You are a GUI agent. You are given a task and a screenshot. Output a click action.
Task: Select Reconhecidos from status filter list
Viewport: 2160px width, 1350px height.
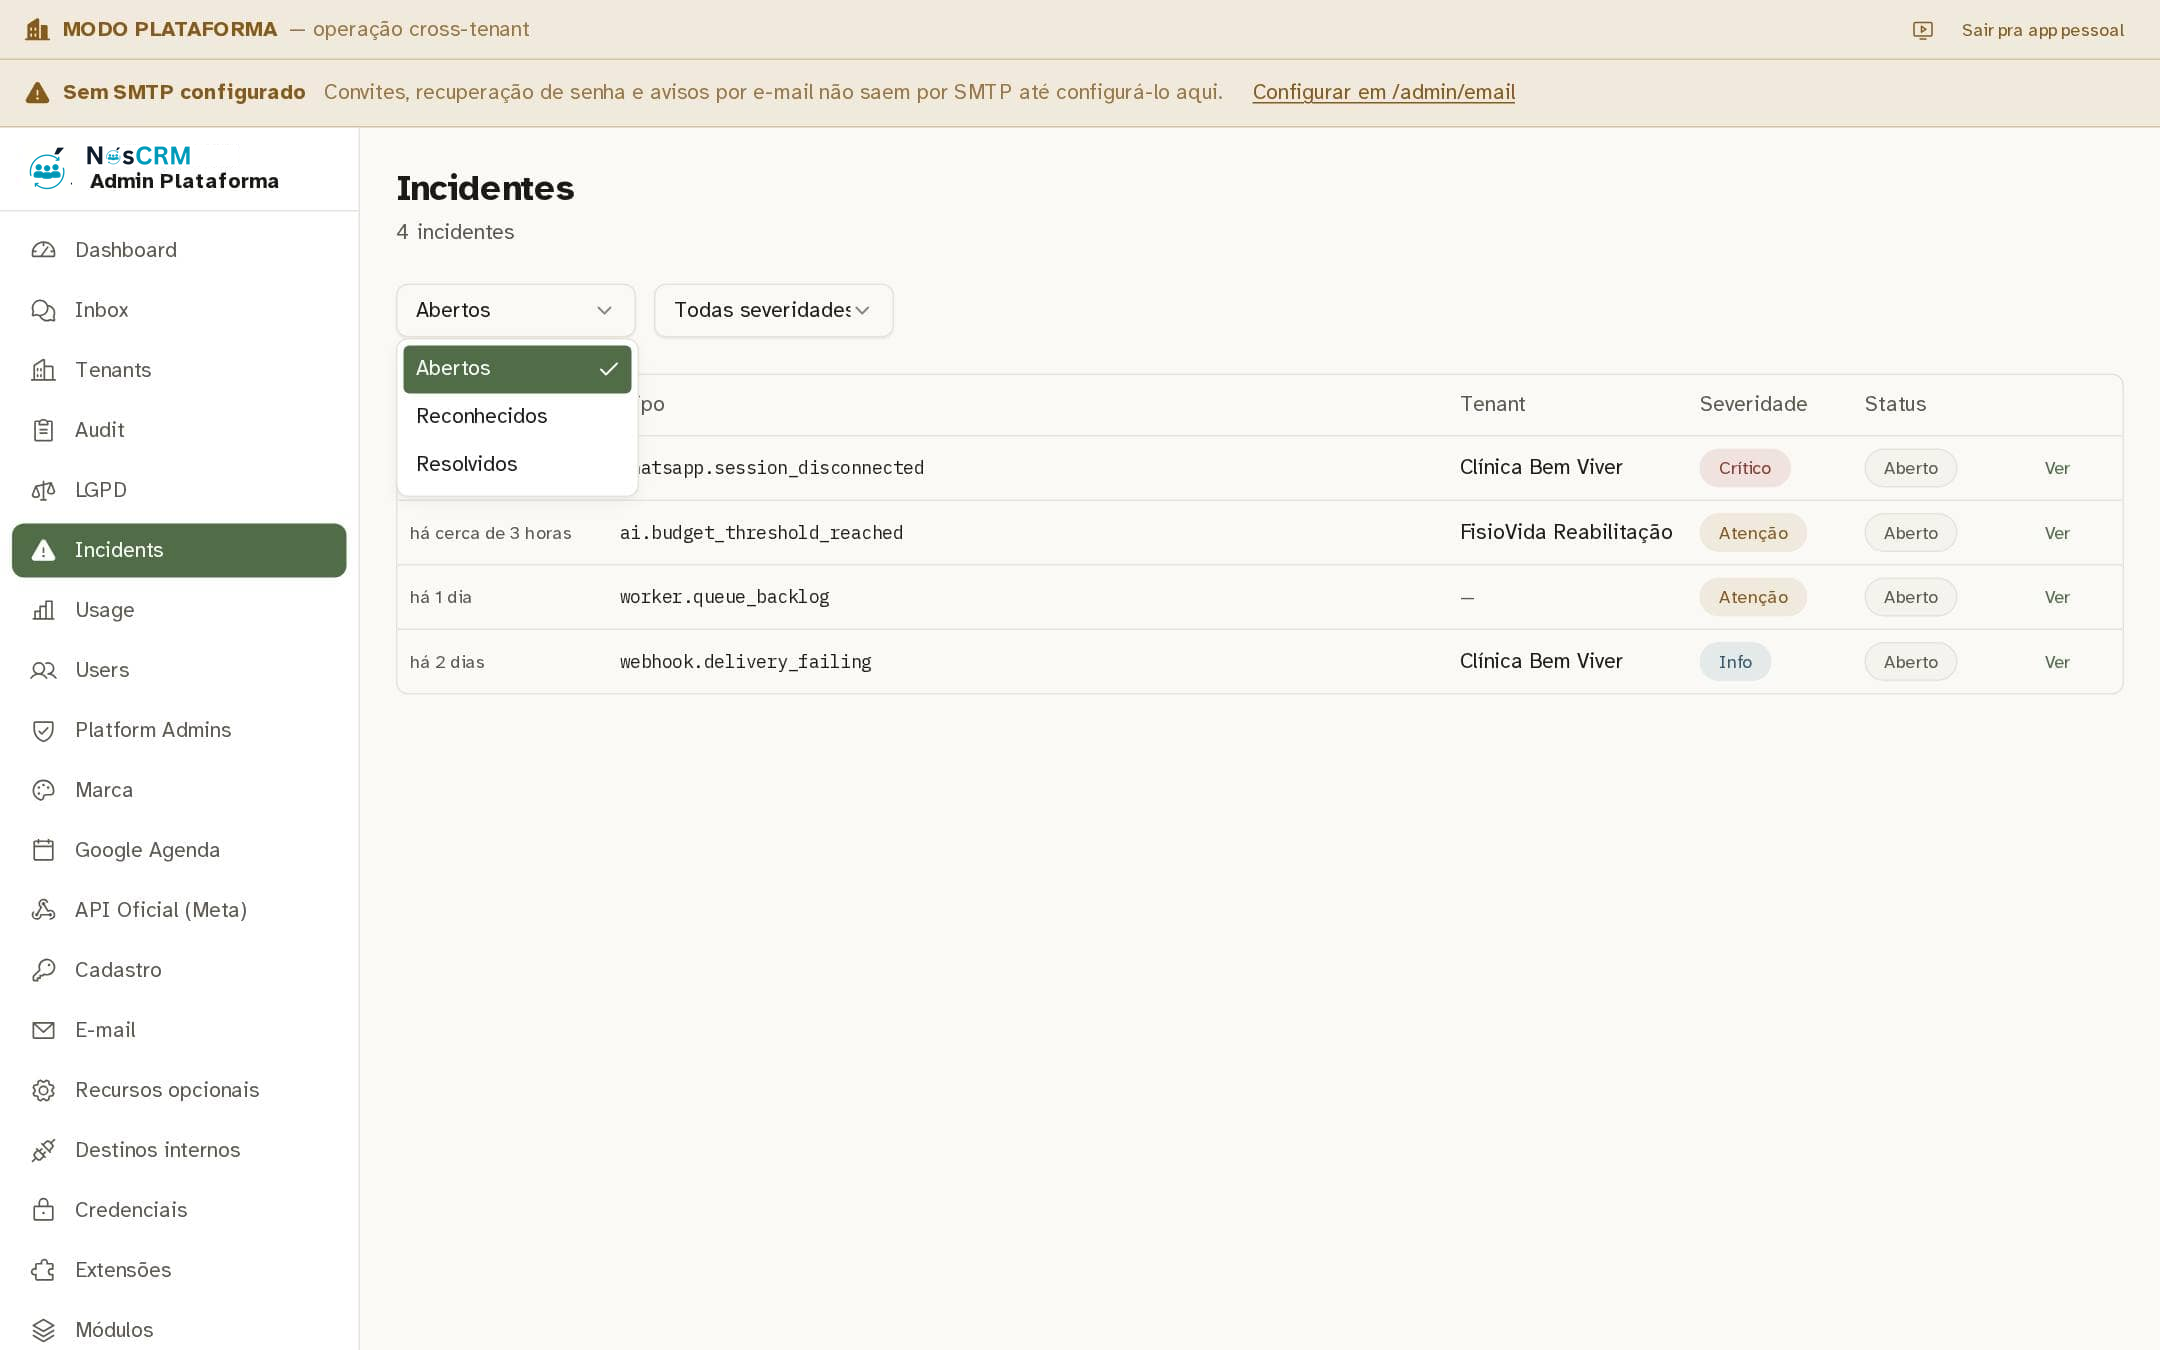(517, 416)
